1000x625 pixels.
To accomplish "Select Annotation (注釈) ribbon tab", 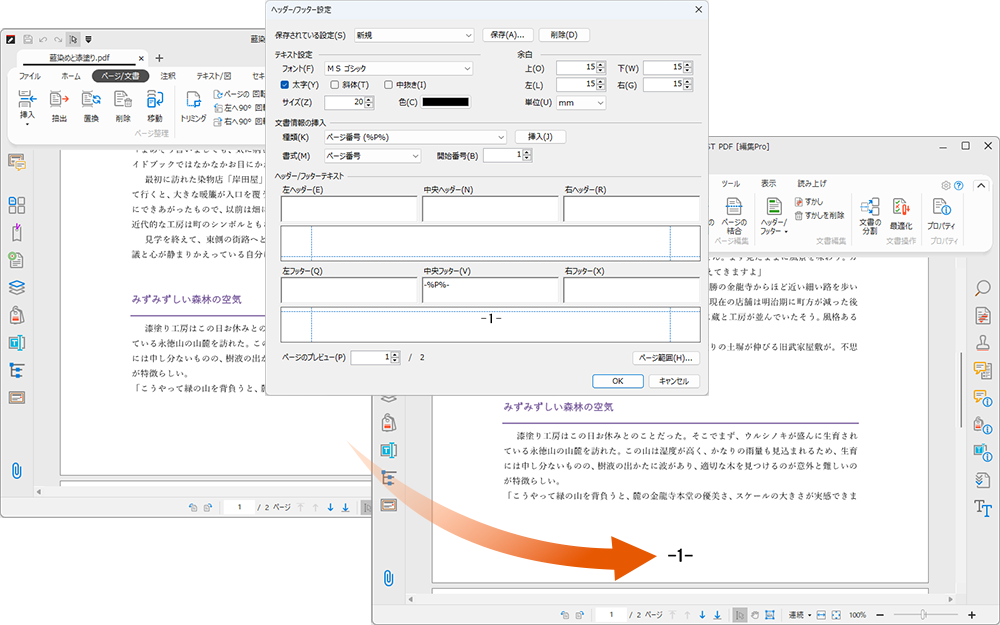I will click(x=168, y=76).
